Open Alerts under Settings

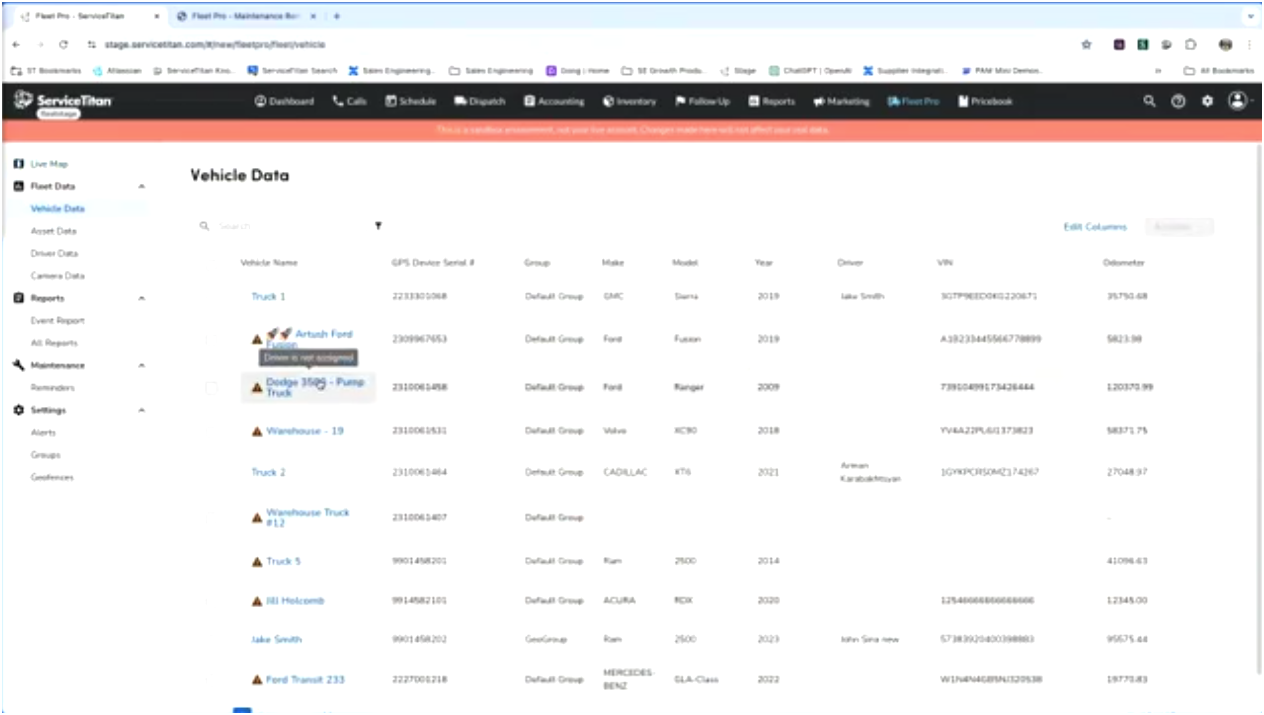(43, 433)
